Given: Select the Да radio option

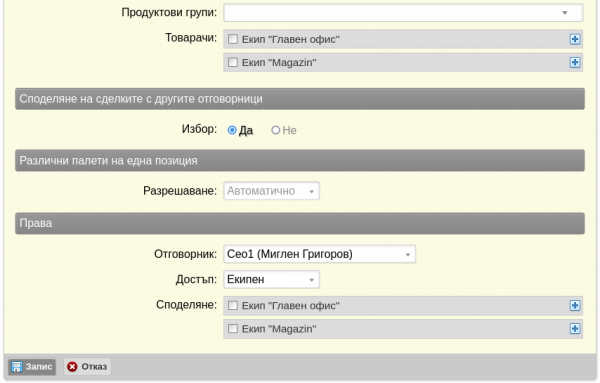Looking at the screenshot, I should coord(232,130).
